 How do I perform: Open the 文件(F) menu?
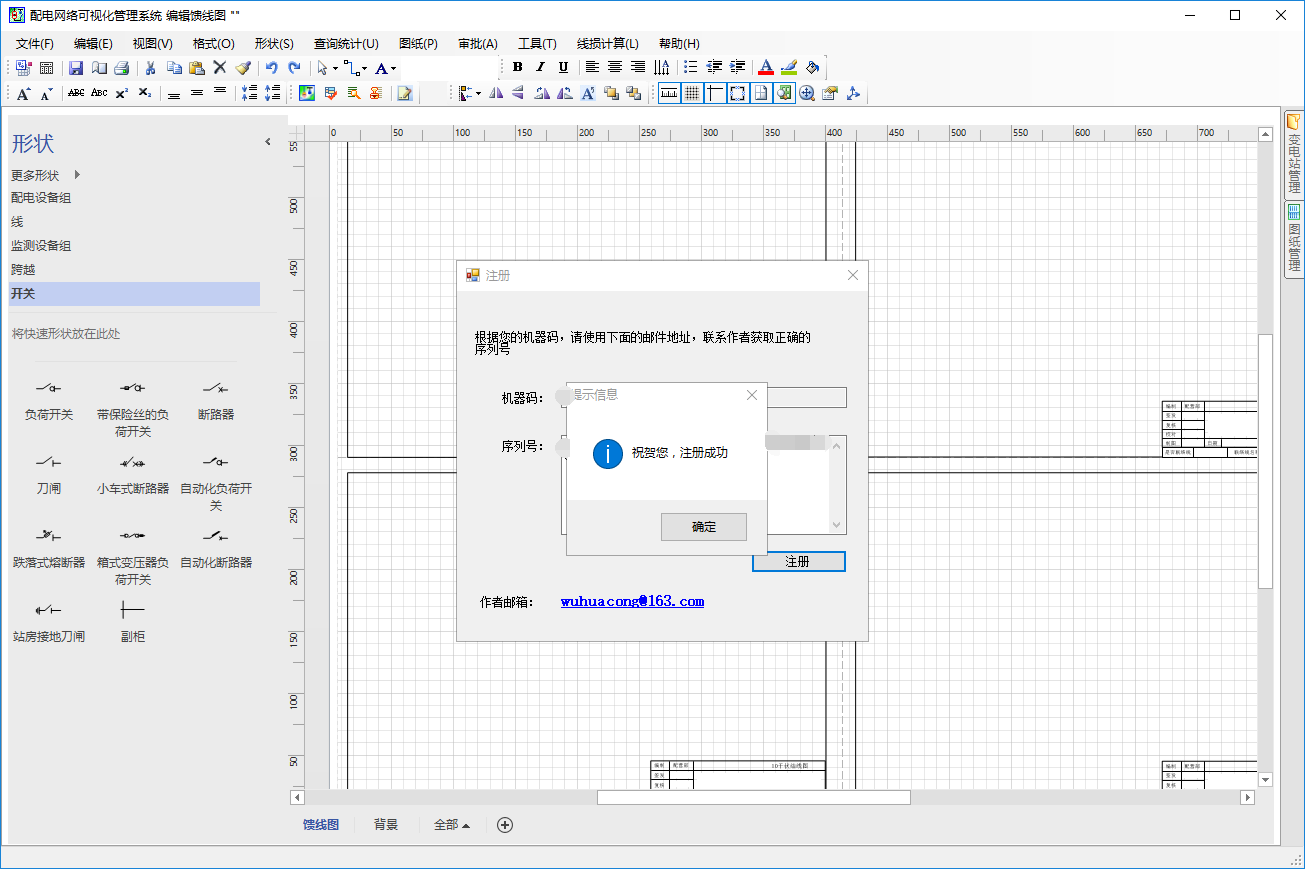pyautogui.click(x=35, y=44)
